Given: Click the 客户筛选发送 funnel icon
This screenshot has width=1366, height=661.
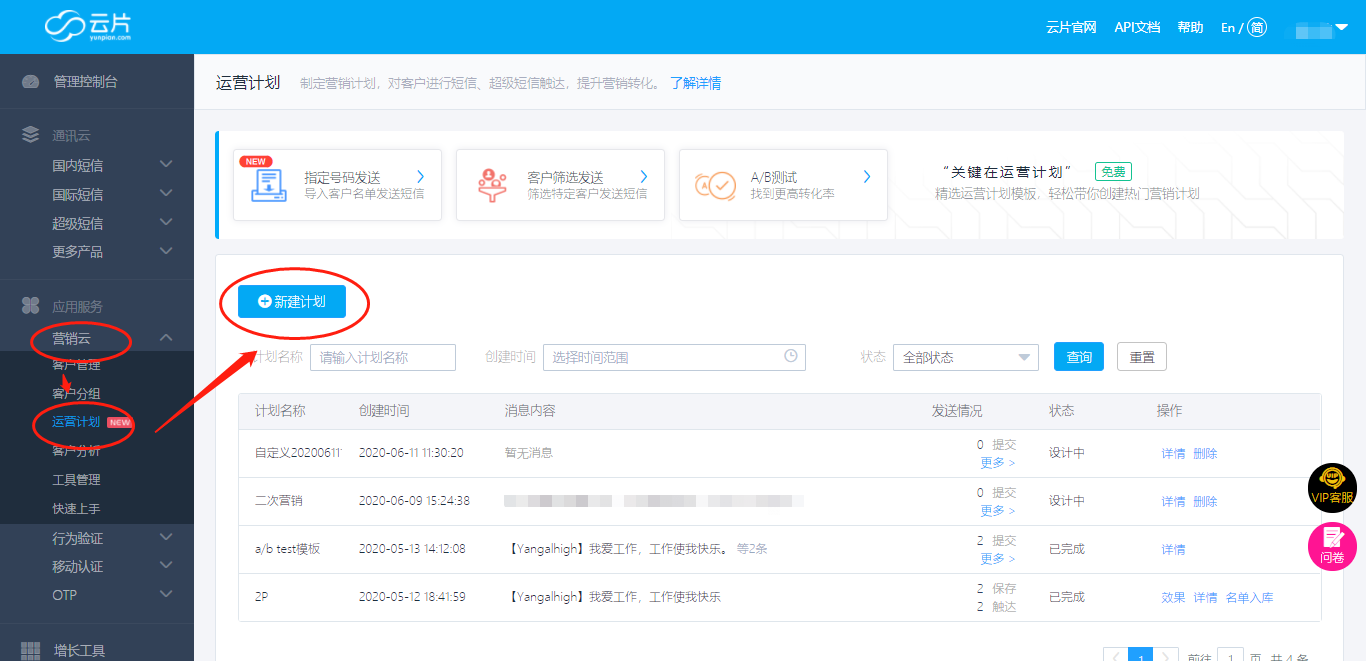Looking at the screenshot, I should click(x=490, y=186).
